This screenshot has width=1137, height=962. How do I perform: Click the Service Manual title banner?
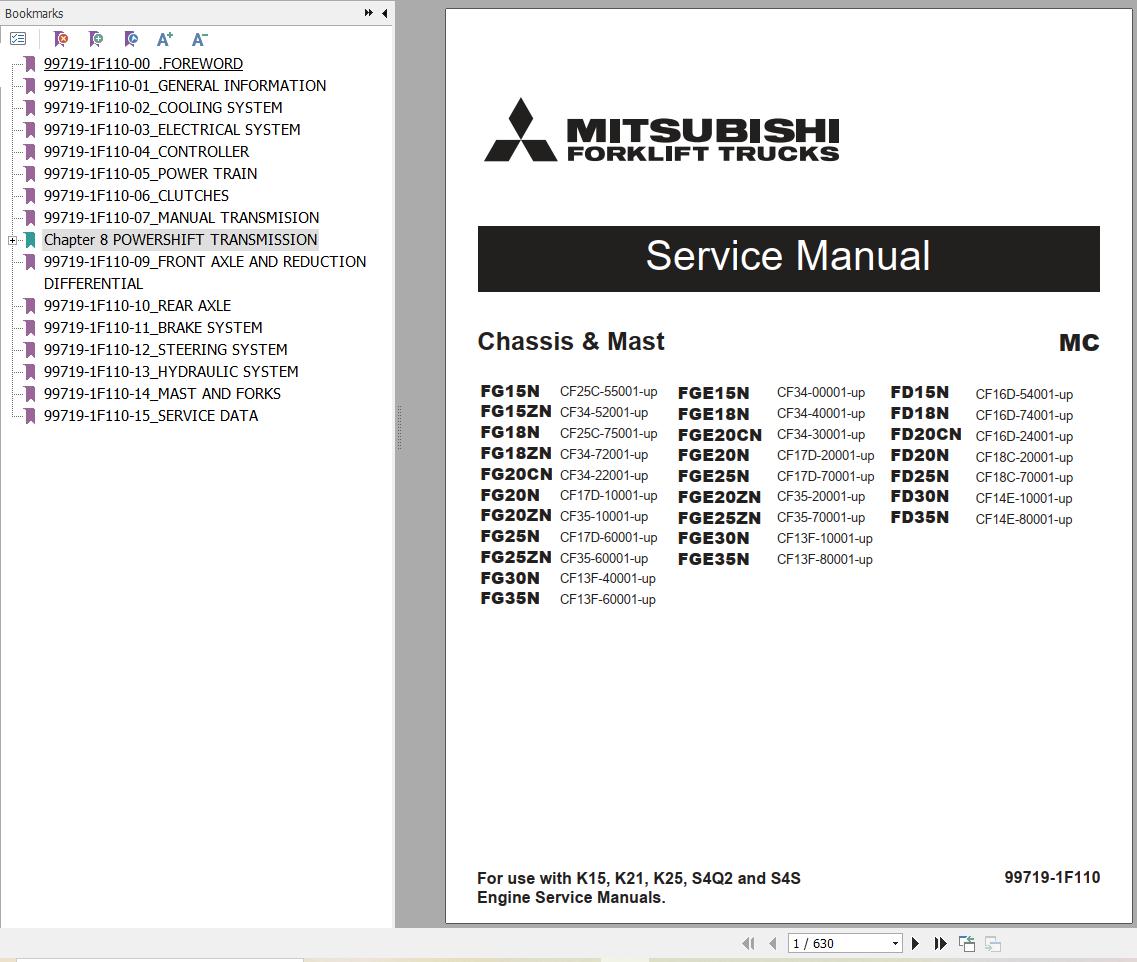click(x=788, y=259)
